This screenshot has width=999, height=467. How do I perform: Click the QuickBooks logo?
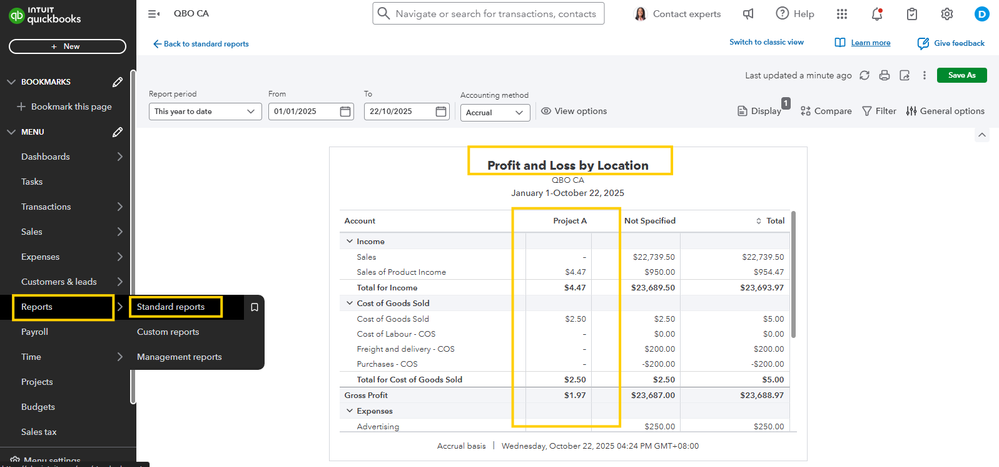(45, 15)
